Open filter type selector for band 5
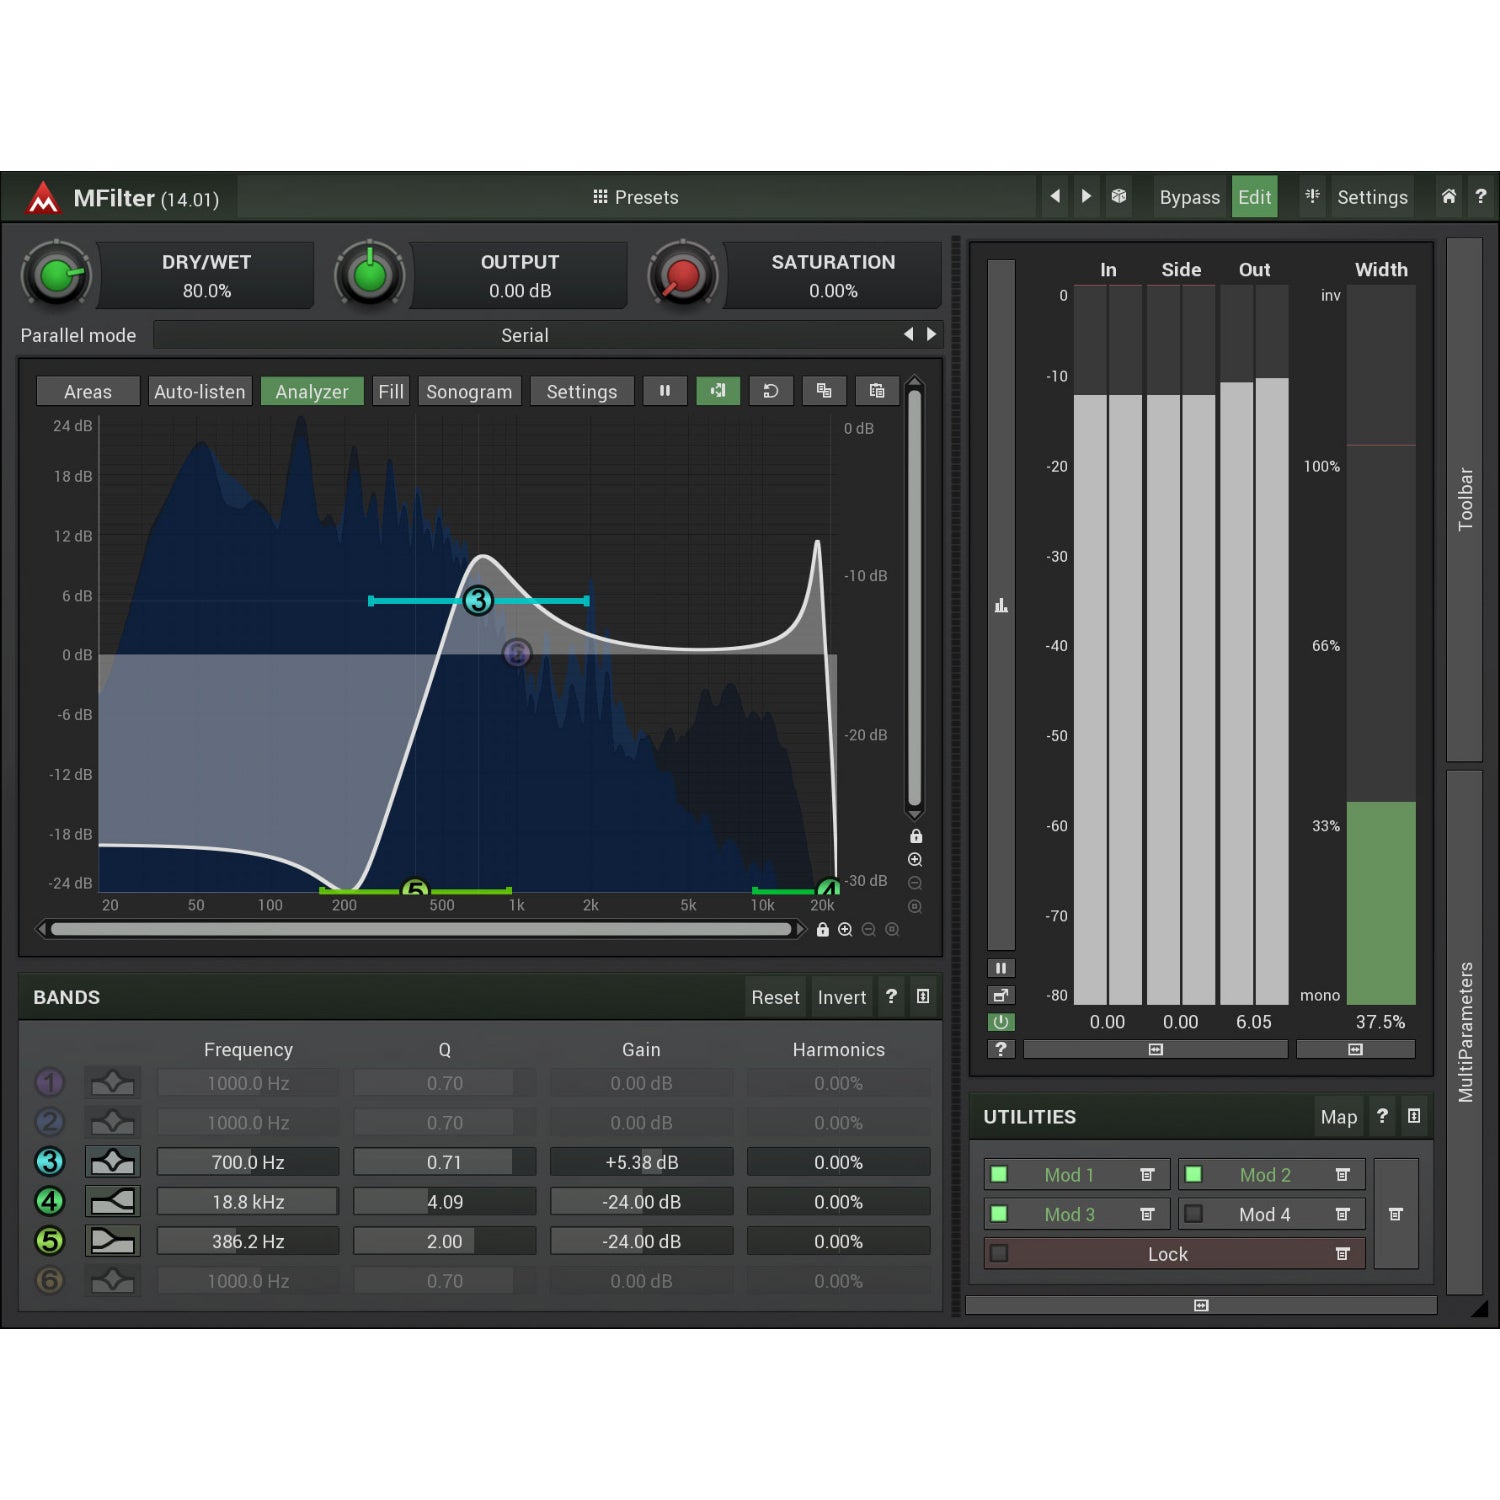 coord(113,1241)
